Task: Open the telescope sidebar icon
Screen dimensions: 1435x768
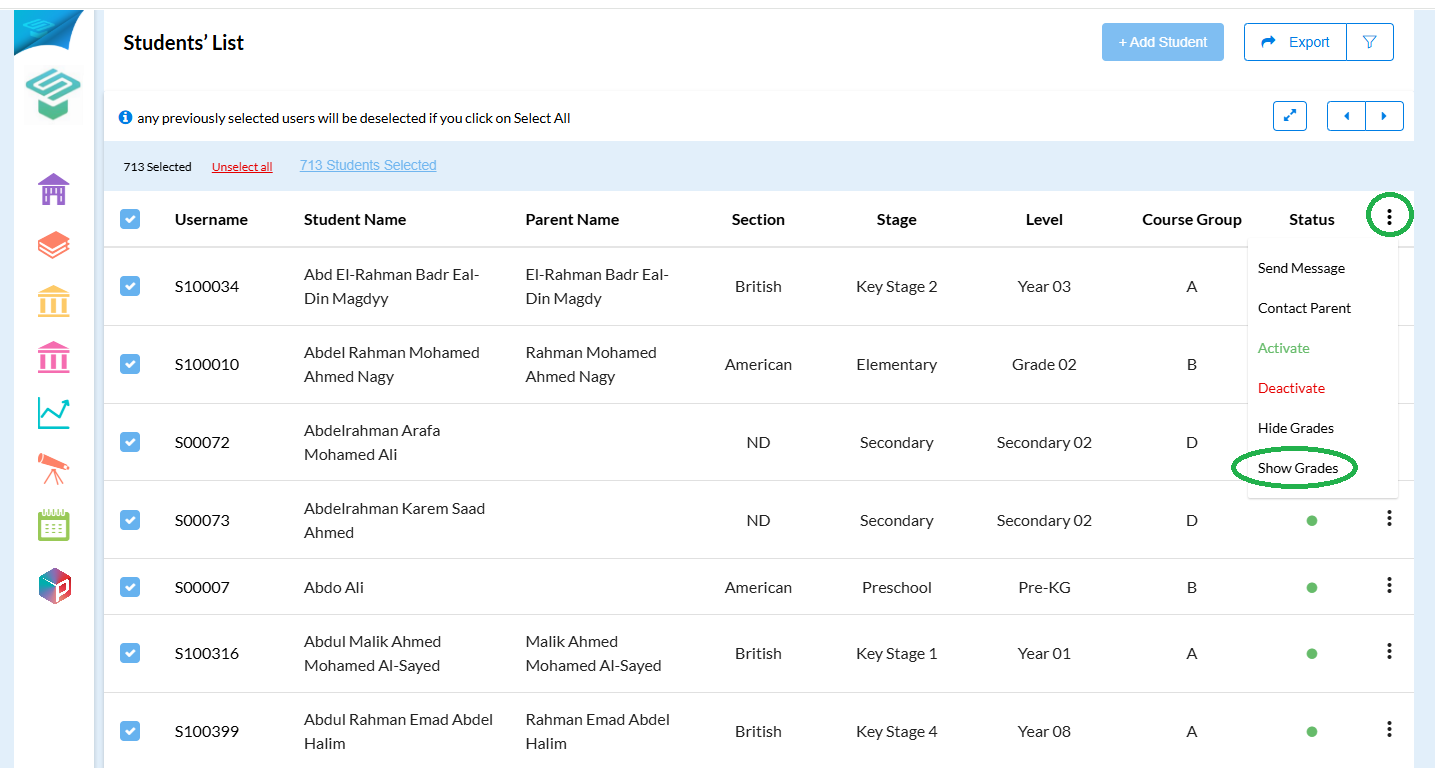Action: pos(53,468)
